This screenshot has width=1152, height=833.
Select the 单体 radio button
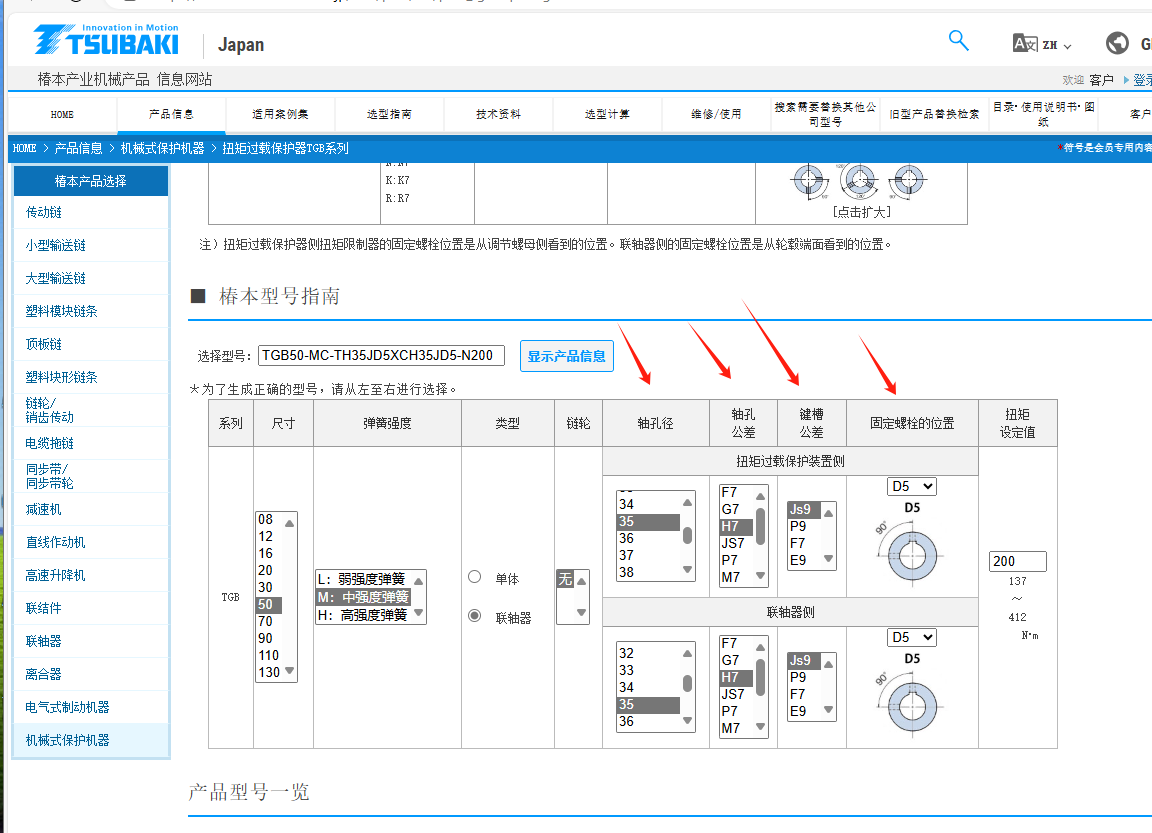point(475,577)
